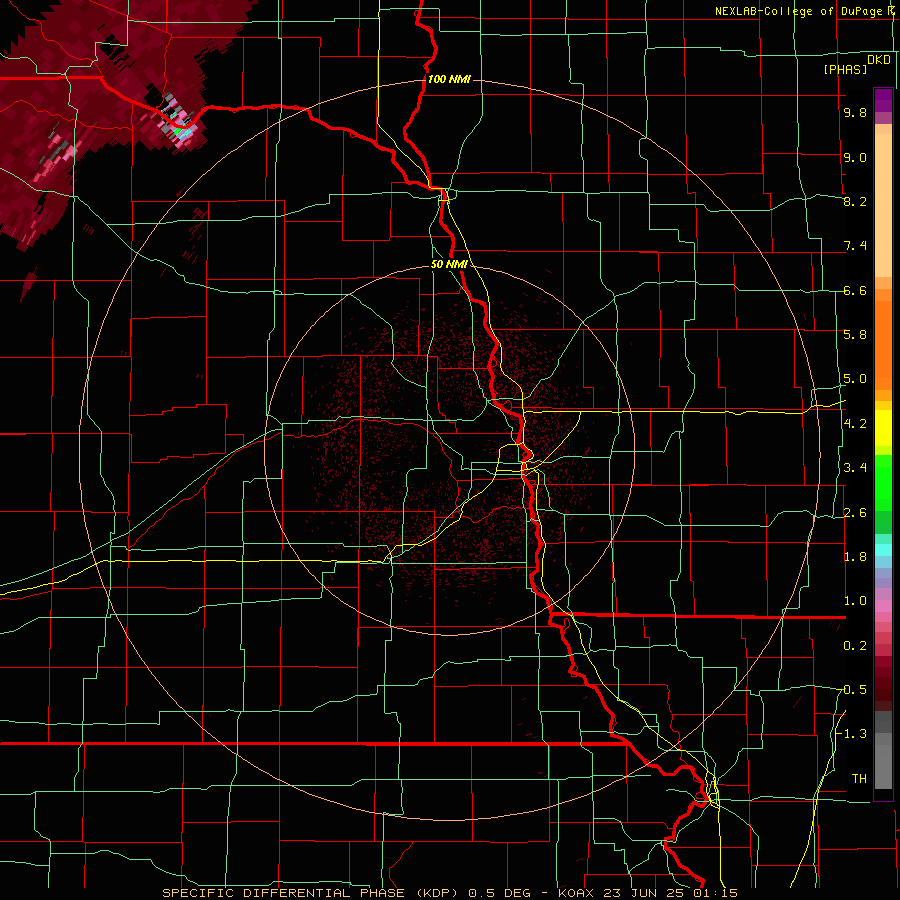Image resolution: width=900 pixels, height=900 pixels.
Task: Click the 1.8 value on the color scale
Action: click(x=855, y=557)
